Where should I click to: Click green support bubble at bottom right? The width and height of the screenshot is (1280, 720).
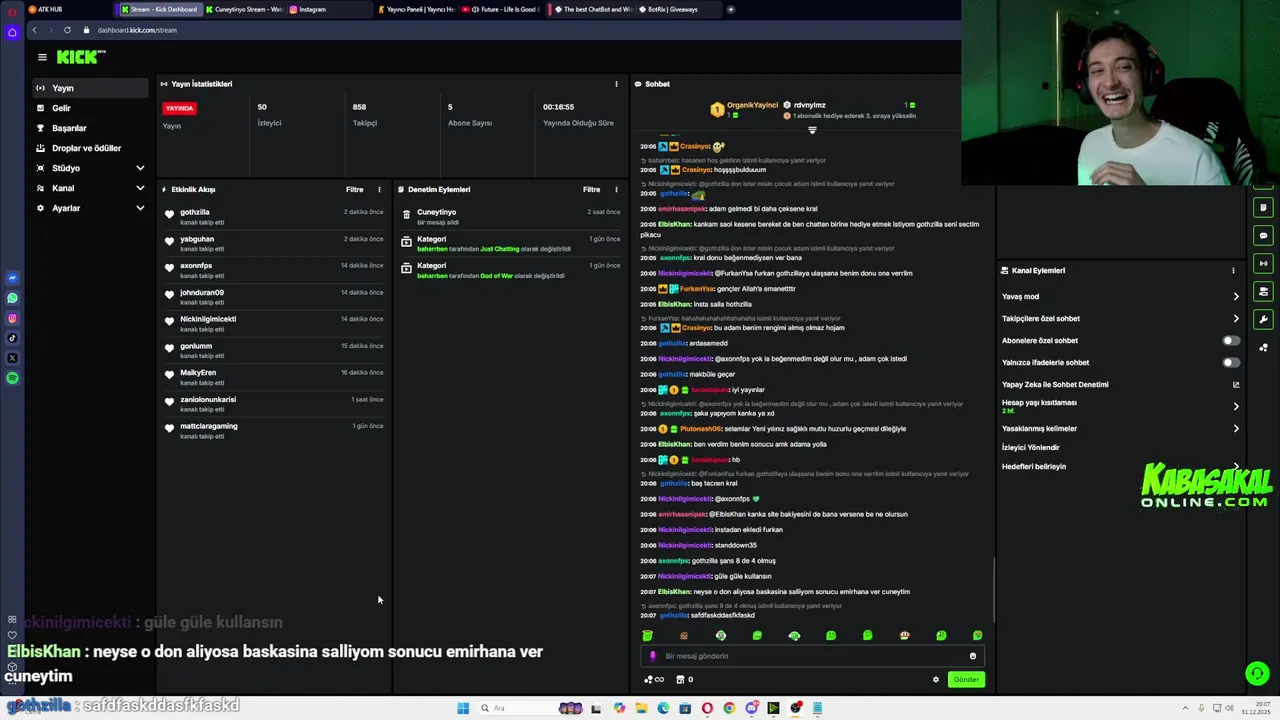(1257, 673)
